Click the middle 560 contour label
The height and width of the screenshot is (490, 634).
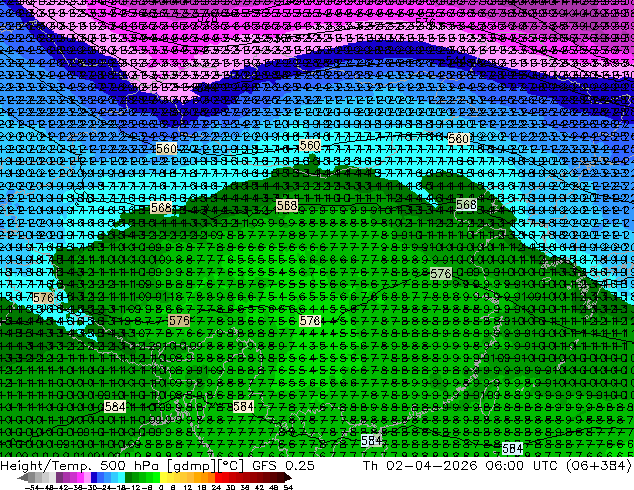(x=310, y=146)
